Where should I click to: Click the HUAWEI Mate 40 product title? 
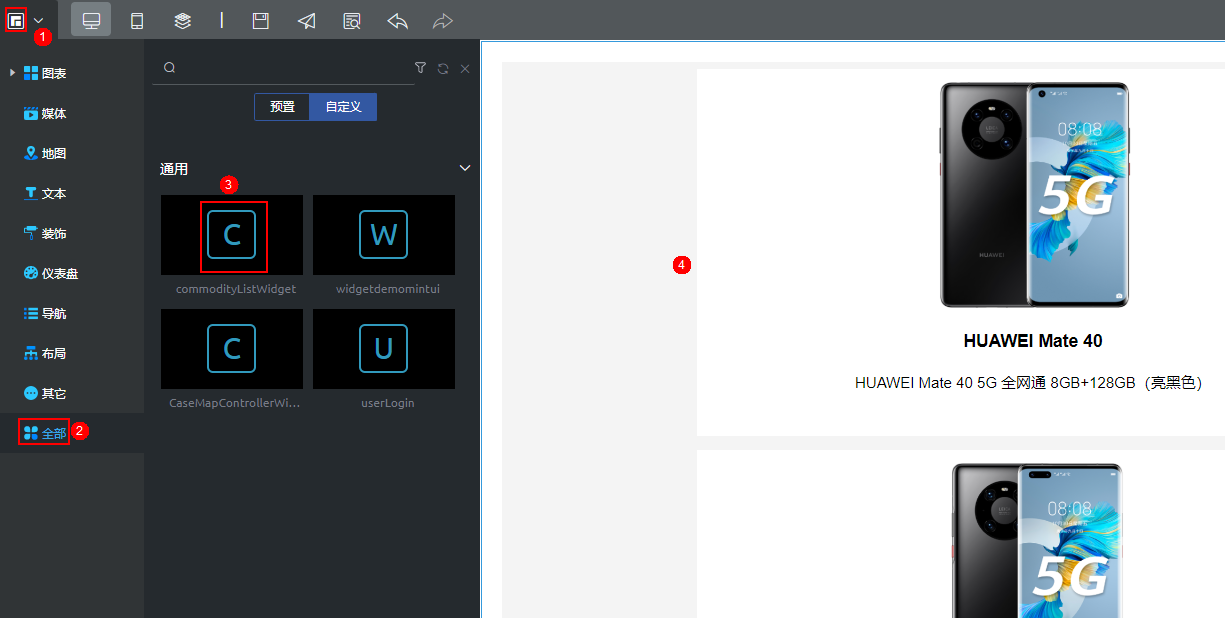tap(1033, 341)
